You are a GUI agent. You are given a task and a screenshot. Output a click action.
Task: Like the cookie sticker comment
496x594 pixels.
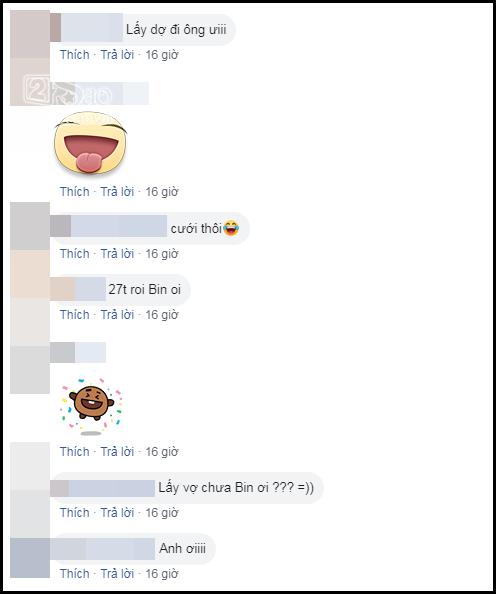(x=75, y=452)
